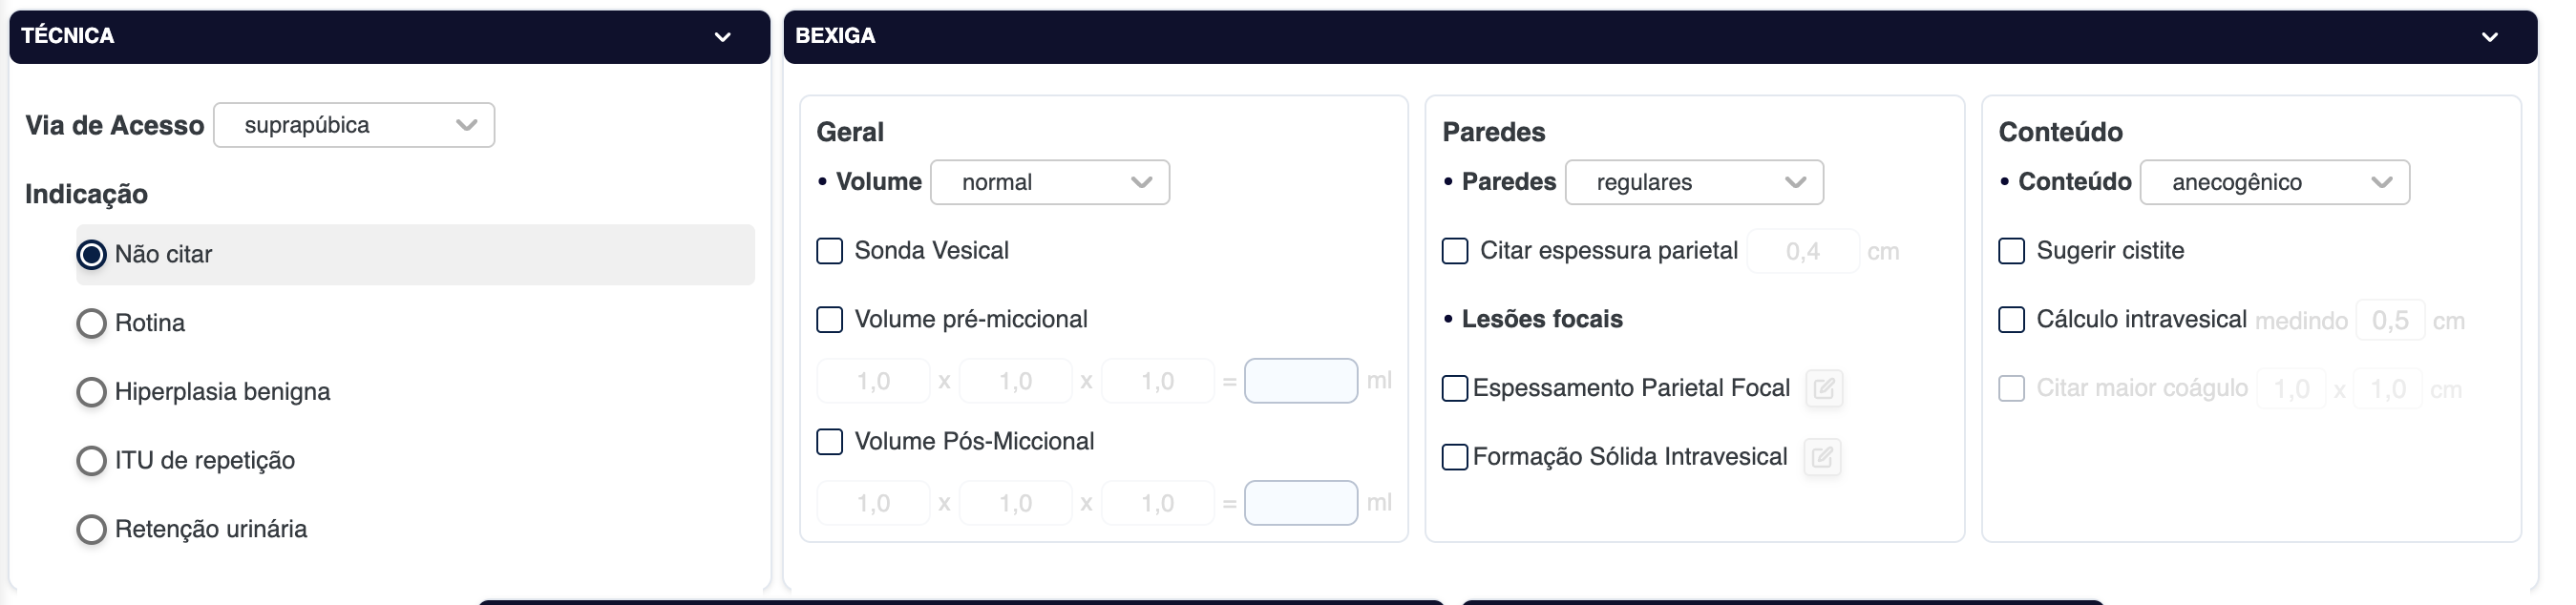Open the Volume dropdown

tap(1049, 182)
